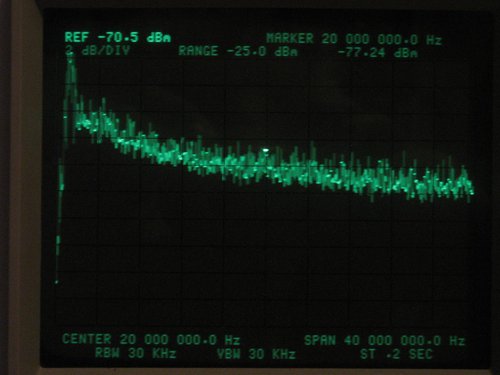Click the CENTER label at bottom left
The image size is (500, 375).
click(x=87, y=339)
